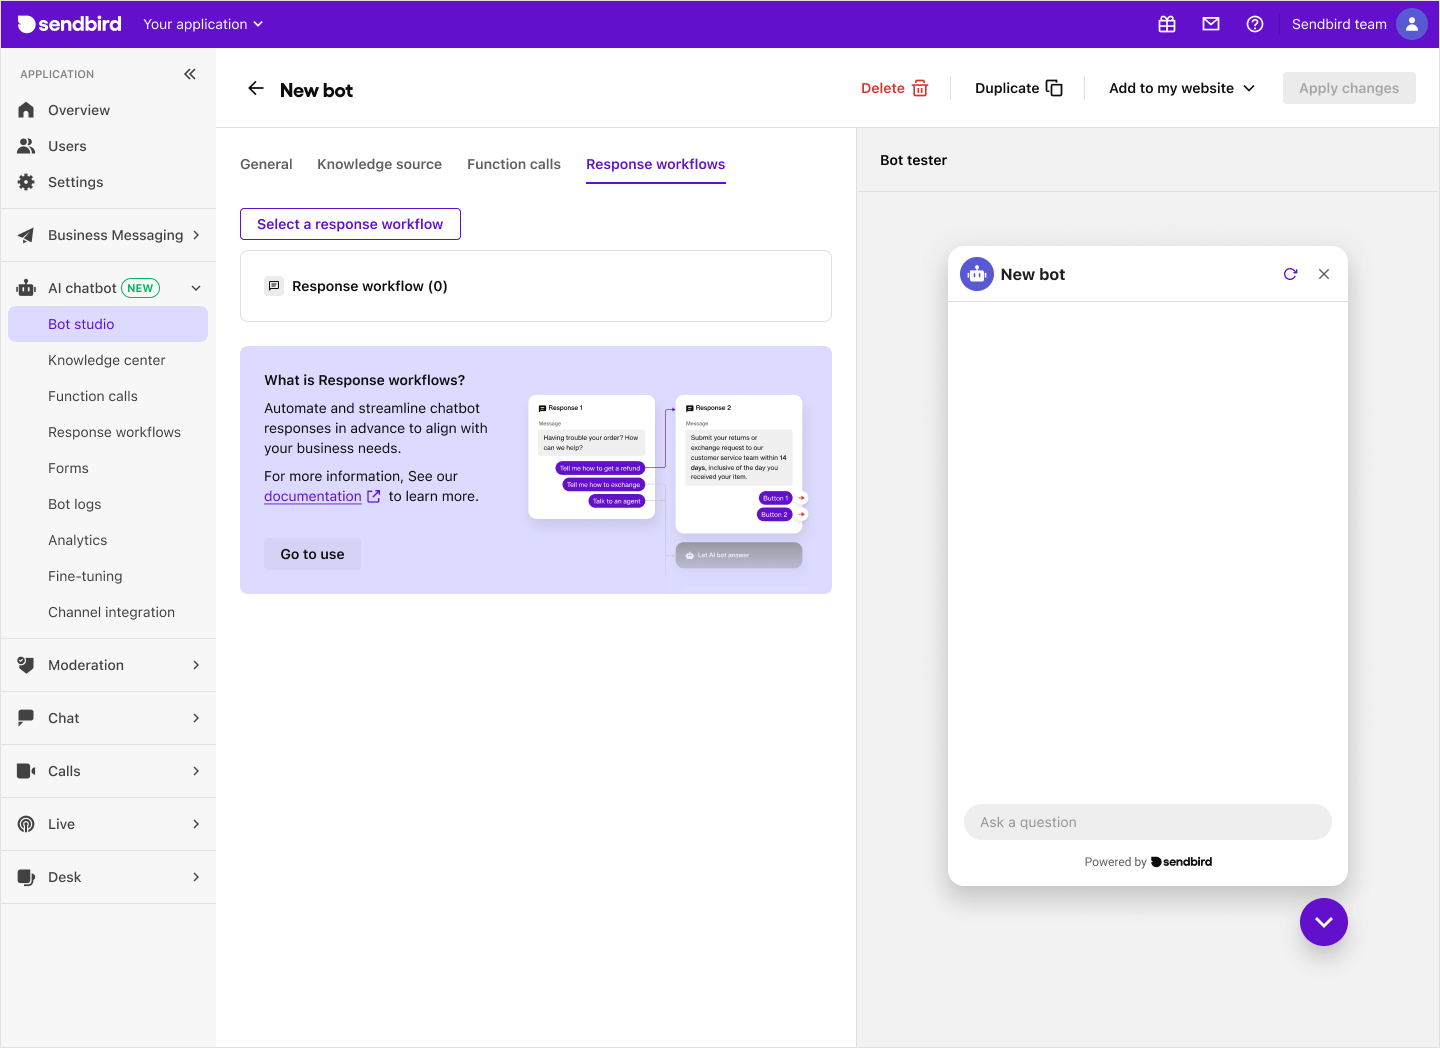Switch to the General tab

(x=266, y=164)
